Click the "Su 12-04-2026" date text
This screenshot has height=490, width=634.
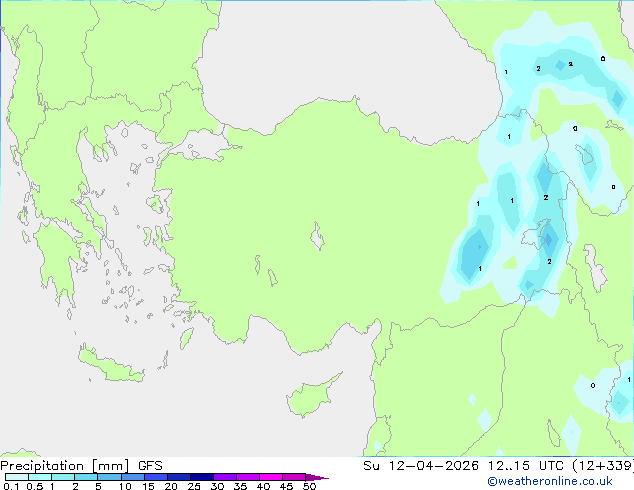pos(421,466)
